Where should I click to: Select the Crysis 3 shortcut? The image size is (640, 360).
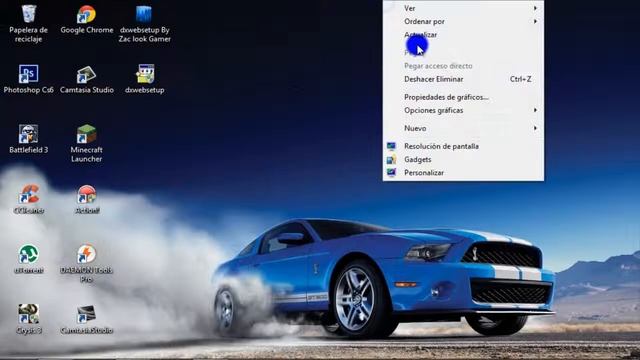click(29, 319)
